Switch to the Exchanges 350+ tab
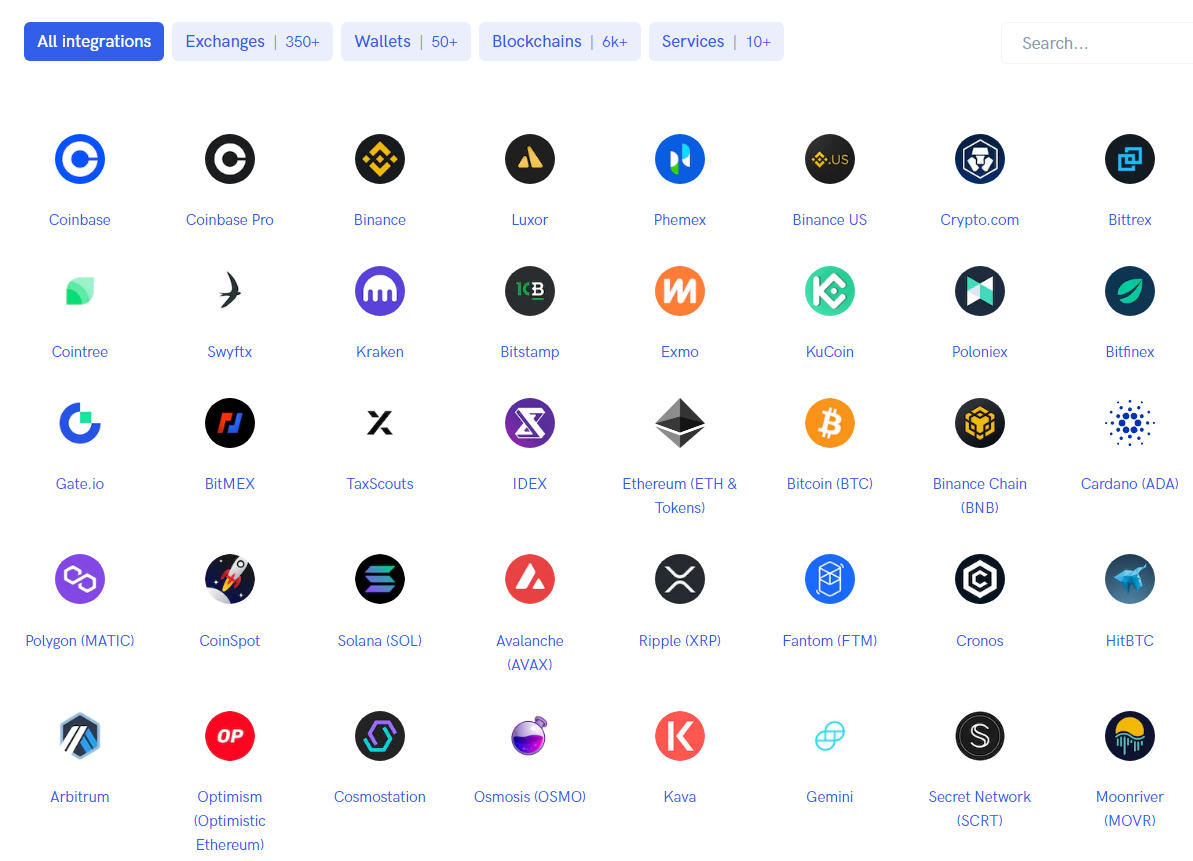This screenshot has height=861, width=1193. (252, 42)
